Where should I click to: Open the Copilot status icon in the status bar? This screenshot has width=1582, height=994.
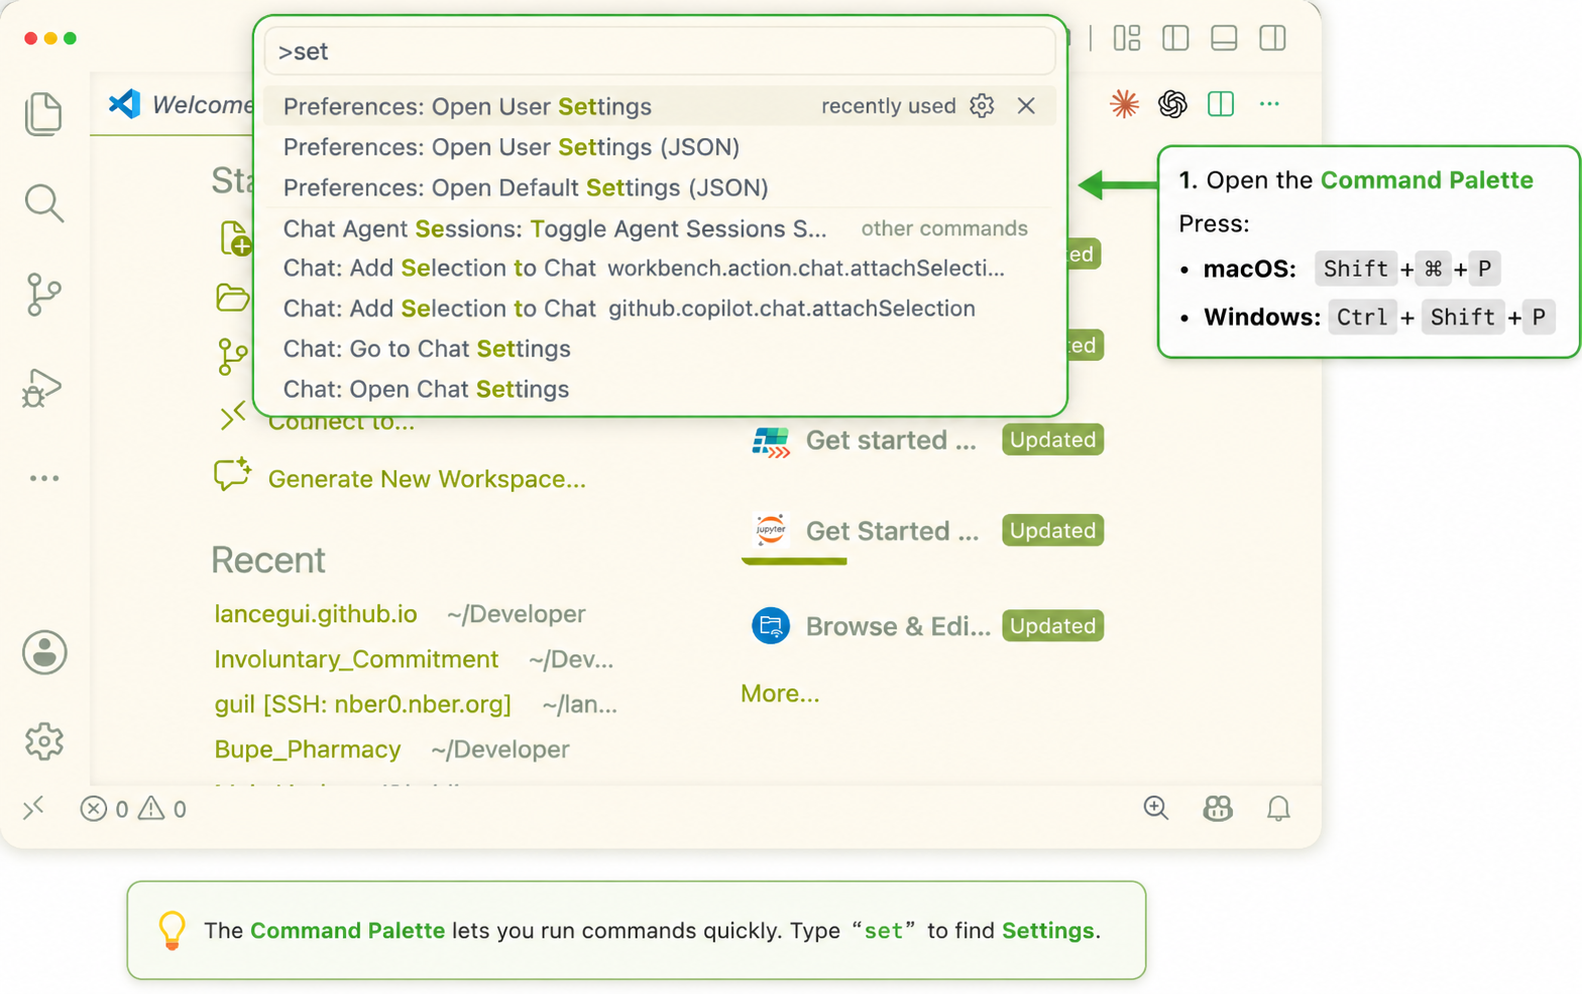(x=1217, y=808)
